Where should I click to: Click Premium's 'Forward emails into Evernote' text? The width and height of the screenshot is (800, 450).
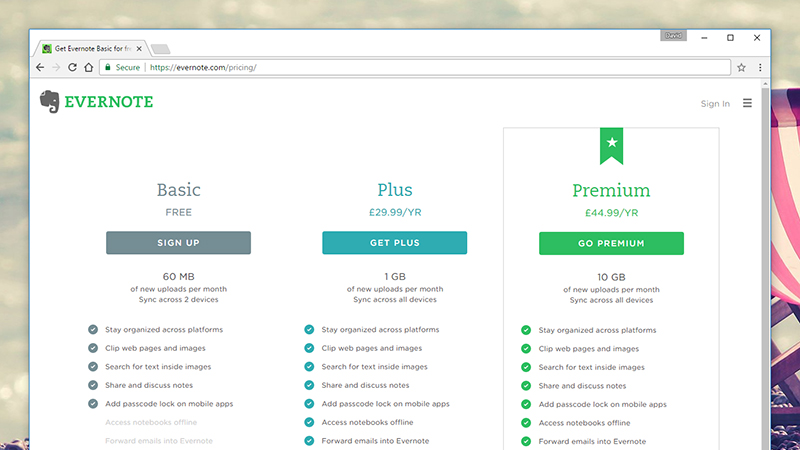point(592,441)
